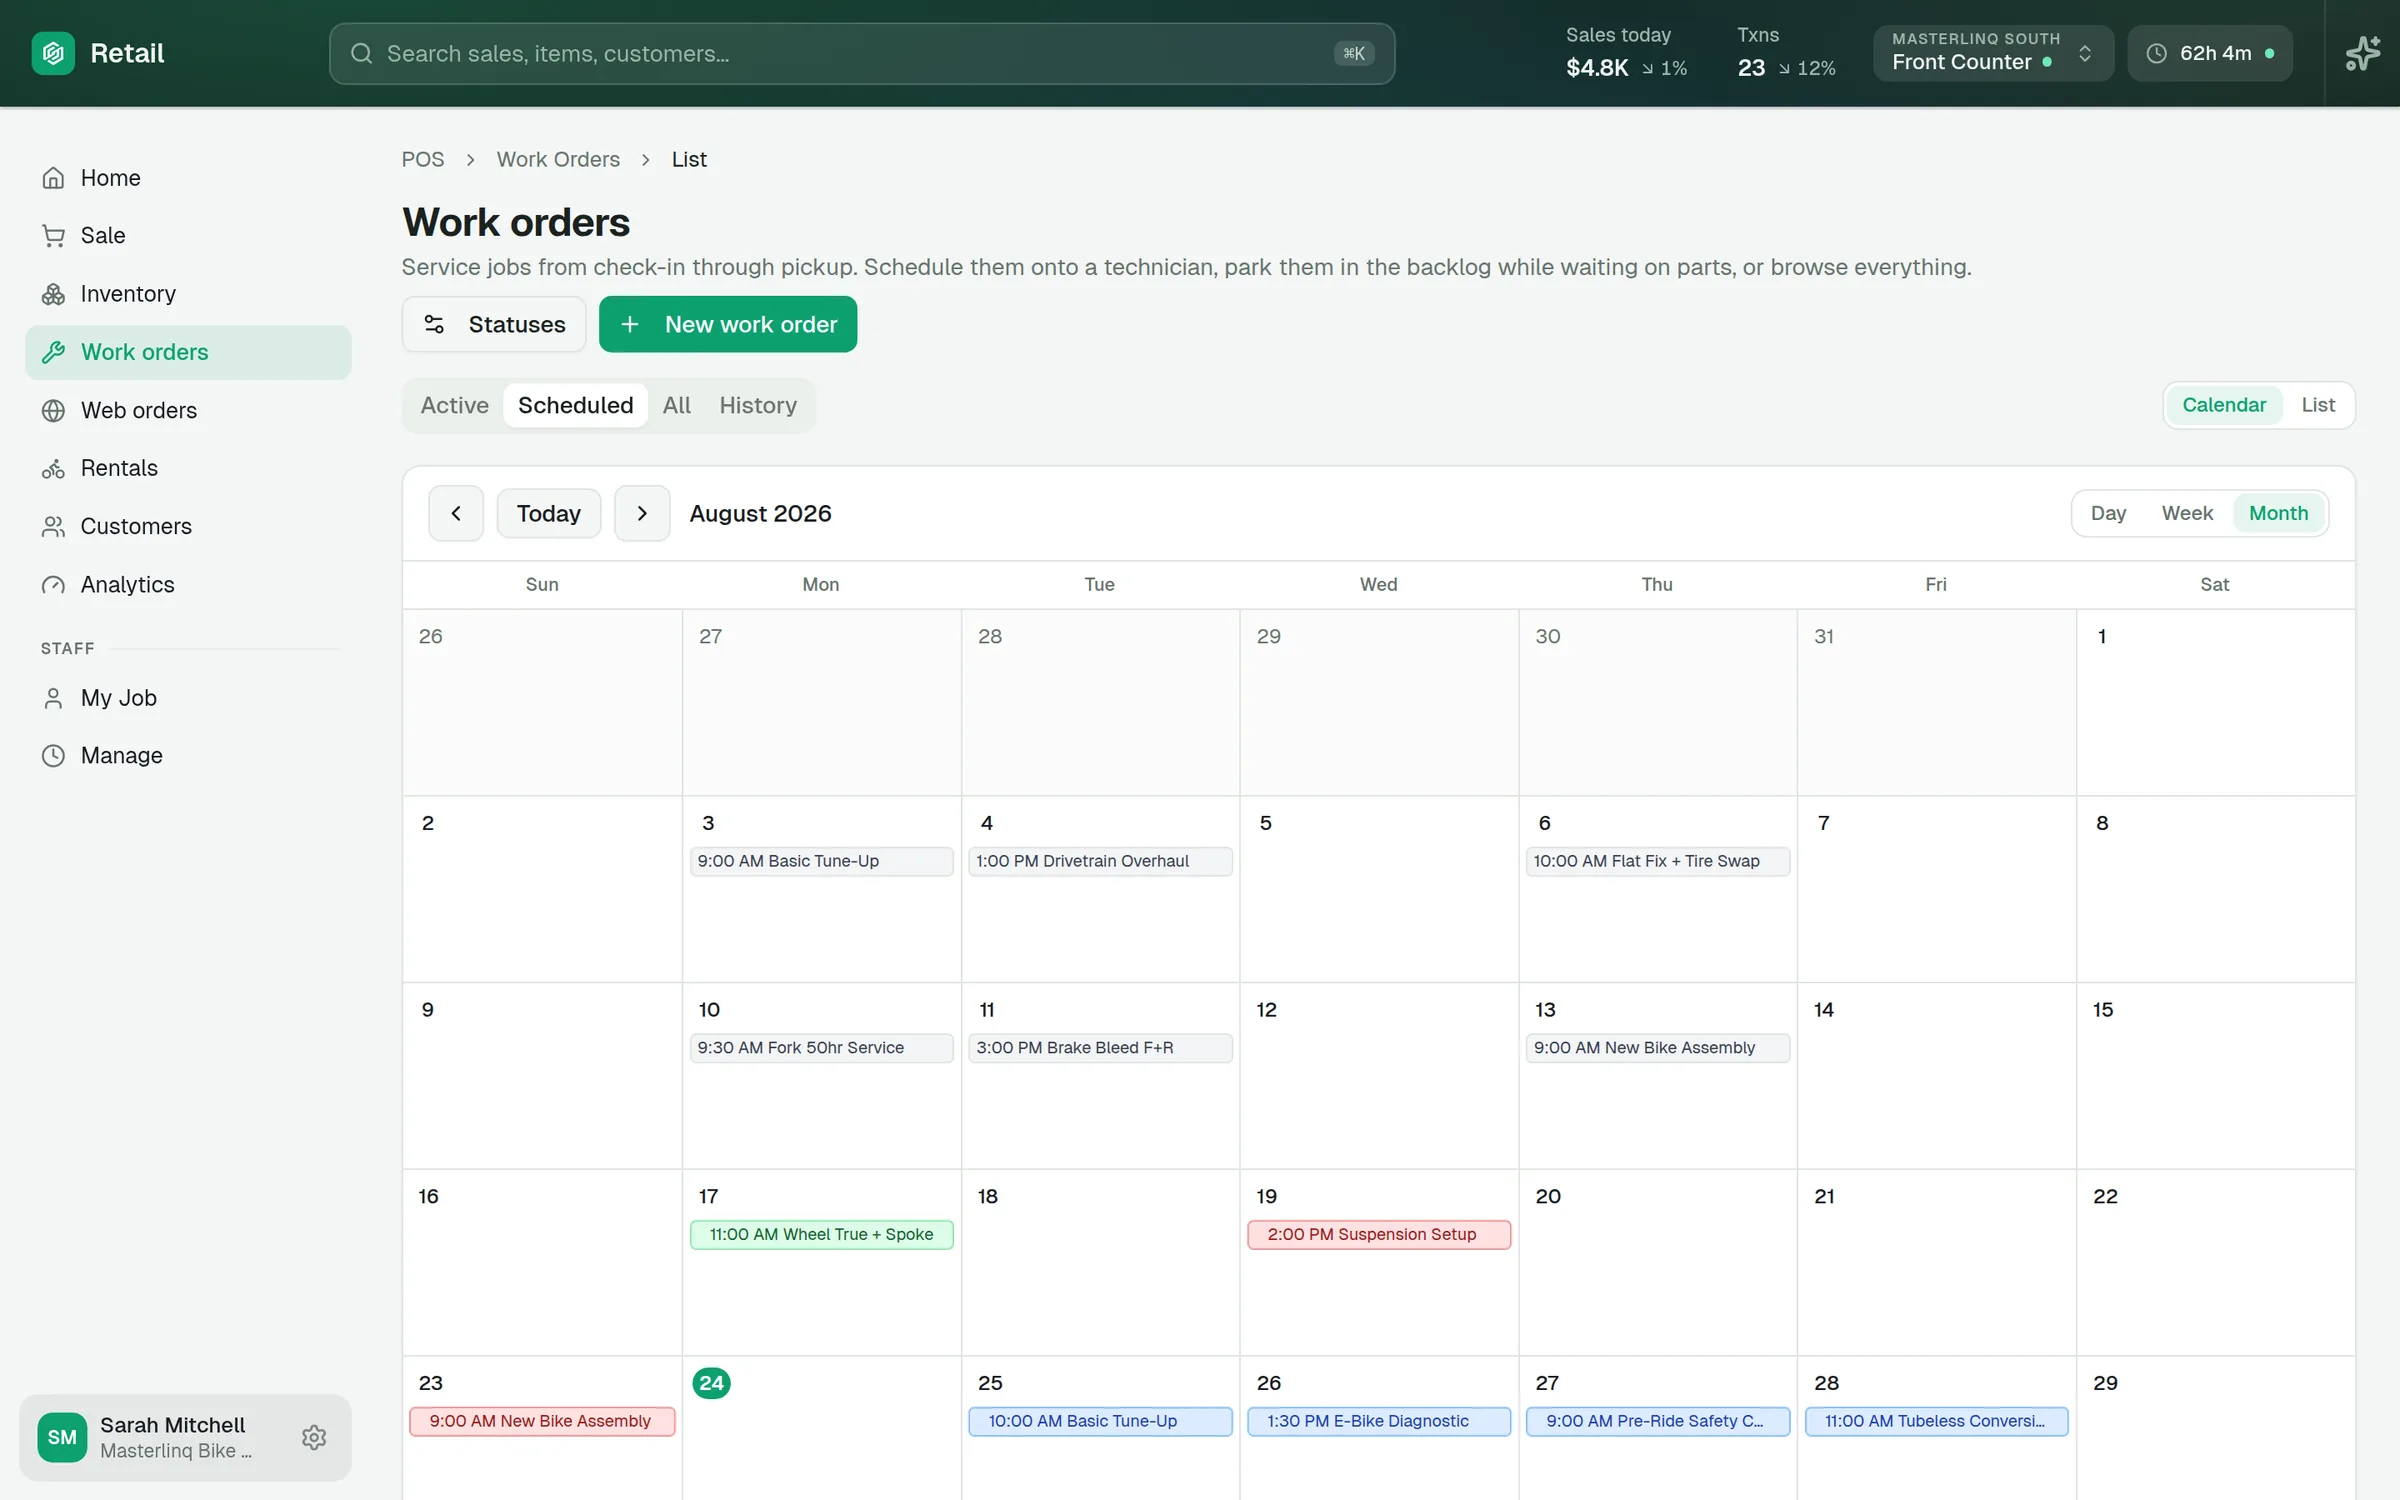This screenshot has height=1500, width=2400.
Task: Switch to Calendar view
Action: pos(2224,405)
